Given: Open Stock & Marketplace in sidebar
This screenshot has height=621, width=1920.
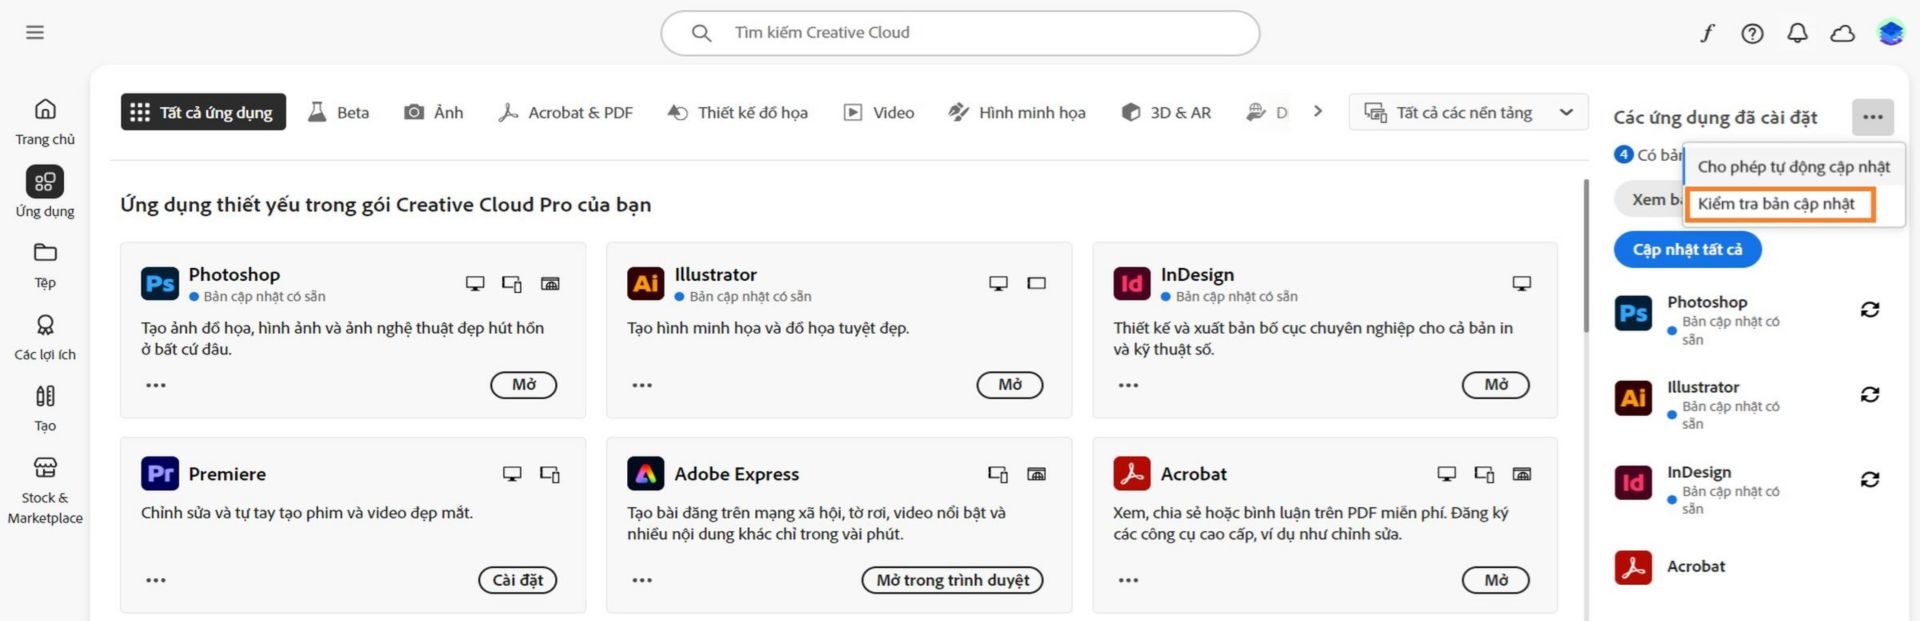Looking at the screenshot, I should click(45, 491).
